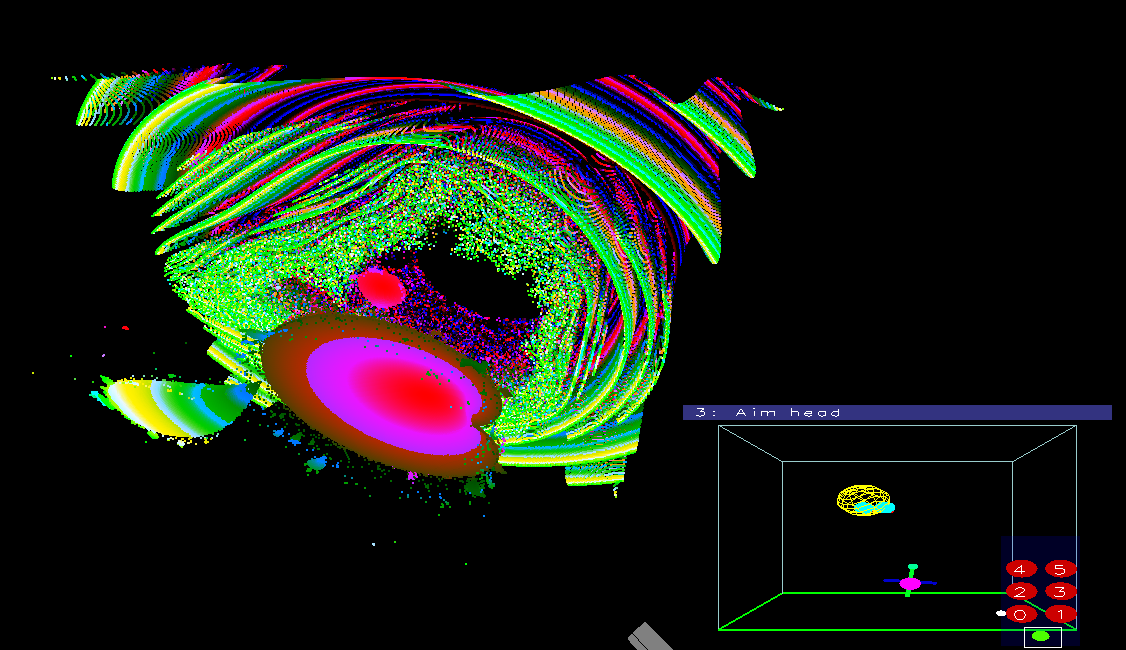Click the small red blob above the large ellipse
This screenshot has width=1126, height=650.
click(x=381, y=288)
